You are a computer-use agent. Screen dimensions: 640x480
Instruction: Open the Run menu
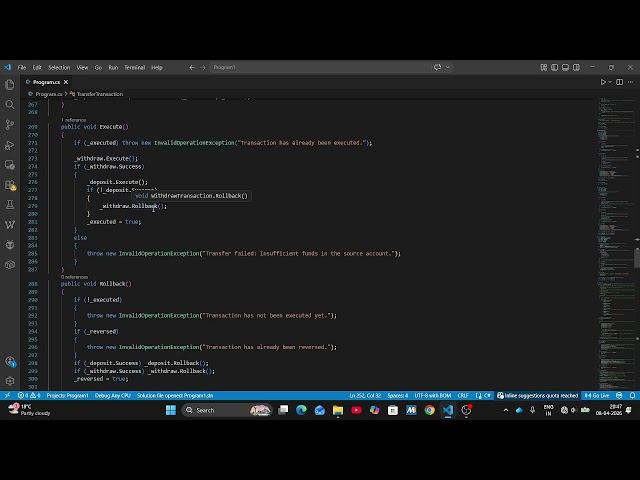pos(113,67)
